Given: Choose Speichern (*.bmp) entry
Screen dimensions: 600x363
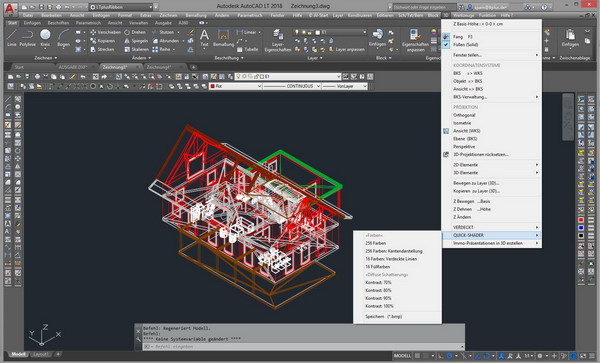Looking at the screenshot, I should [x=383, y=317].
